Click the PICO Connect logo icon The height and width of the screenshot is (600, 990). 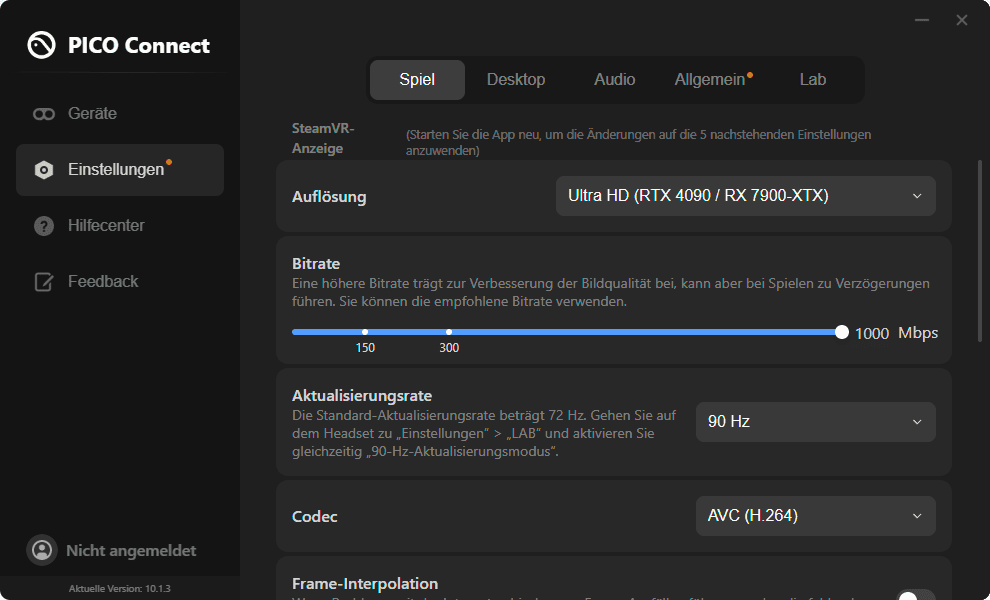pos(42,45)
